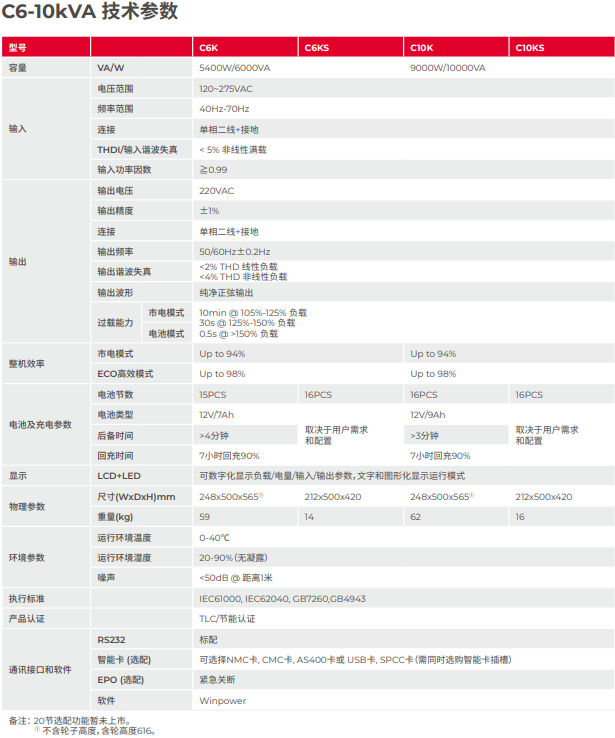
Task: Click the 50/60Hz±0.2Hz output frequency value
Action: [234, 252]
